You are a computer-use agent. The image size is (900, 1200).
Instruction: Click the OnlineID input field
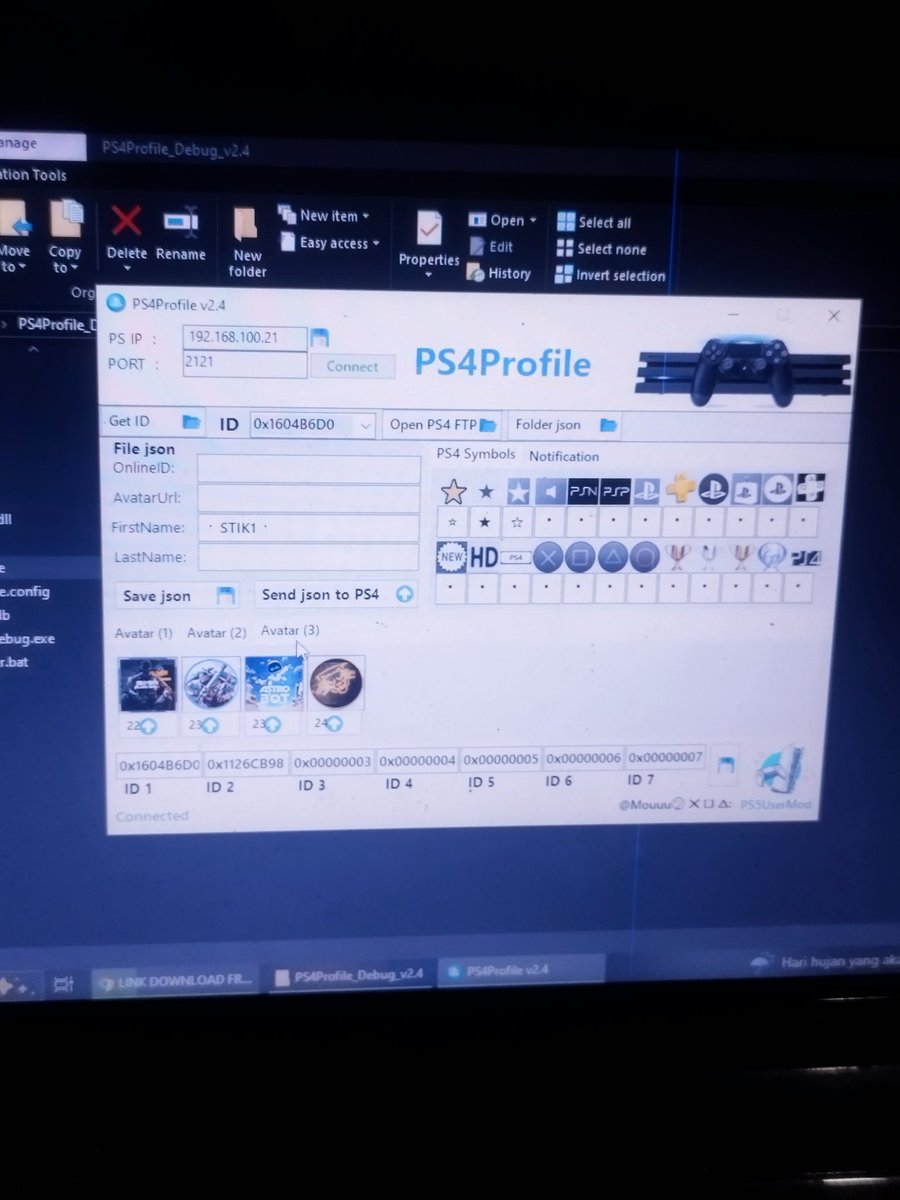tap(308, 469)
